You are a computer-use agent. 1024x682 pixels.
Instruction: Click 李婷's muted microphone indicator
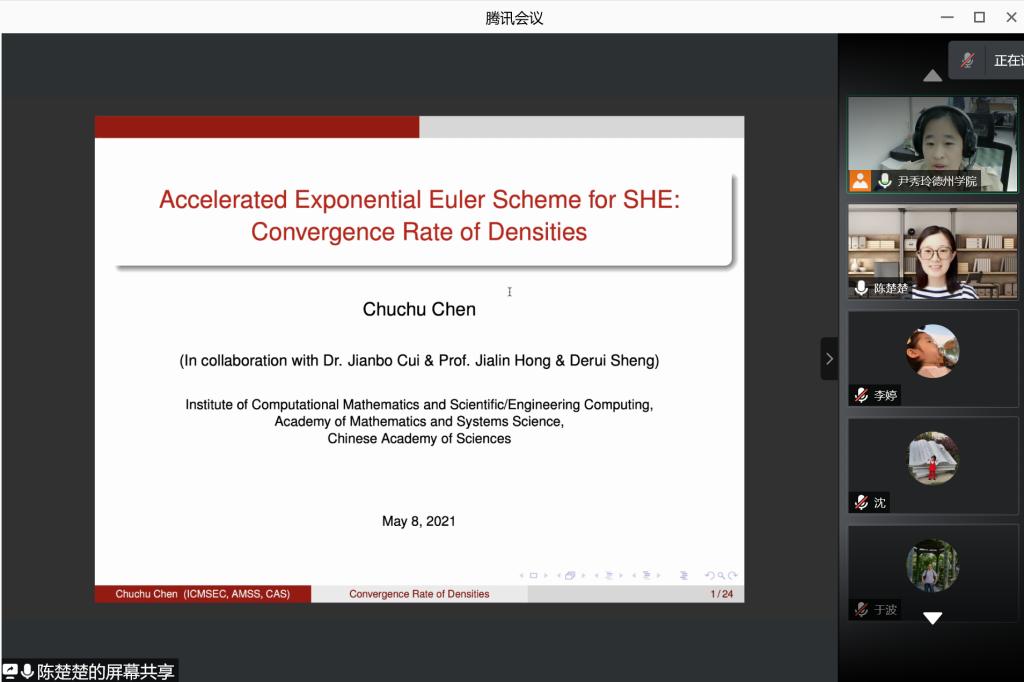[861, 395]
